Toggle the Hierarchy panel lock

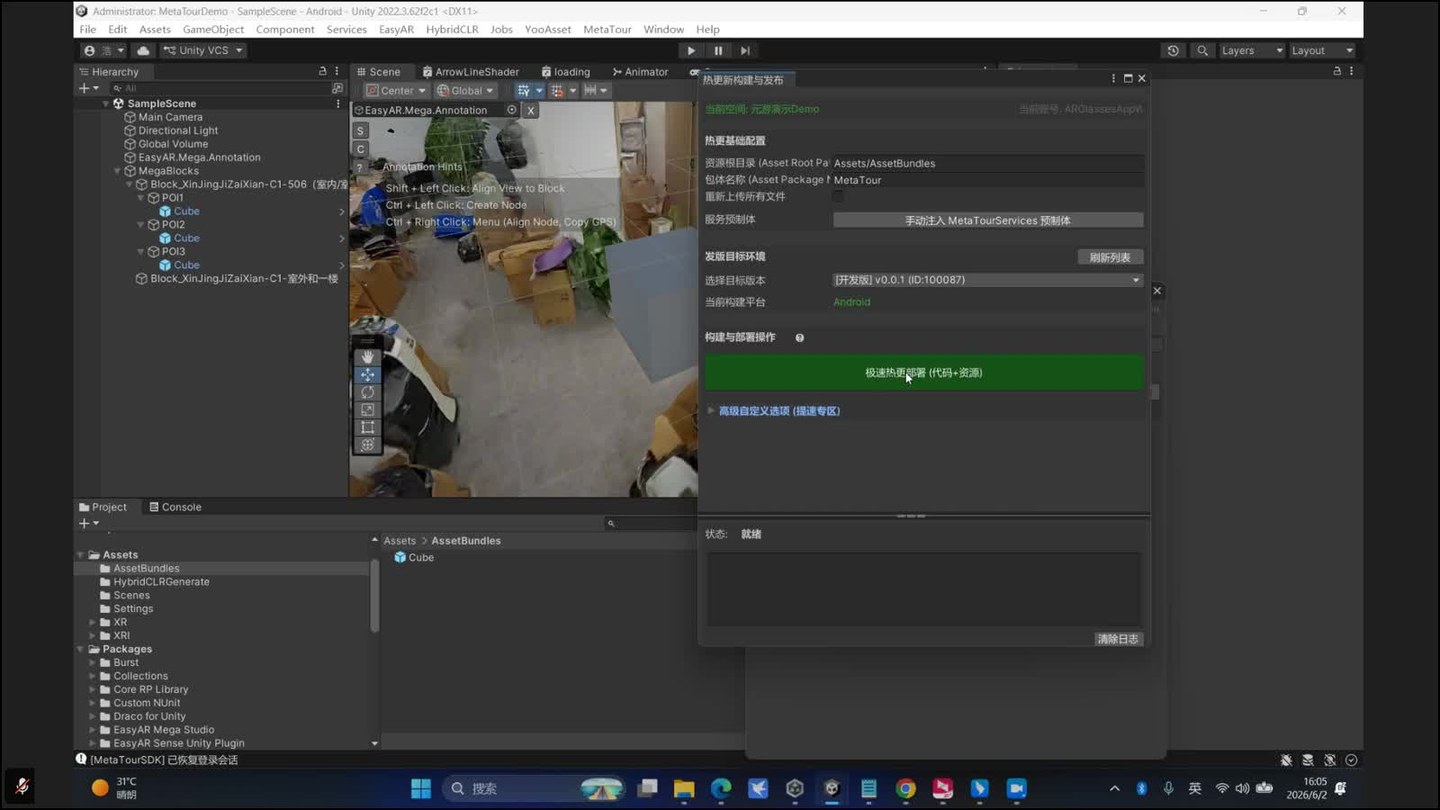click(x=322, y=72)
